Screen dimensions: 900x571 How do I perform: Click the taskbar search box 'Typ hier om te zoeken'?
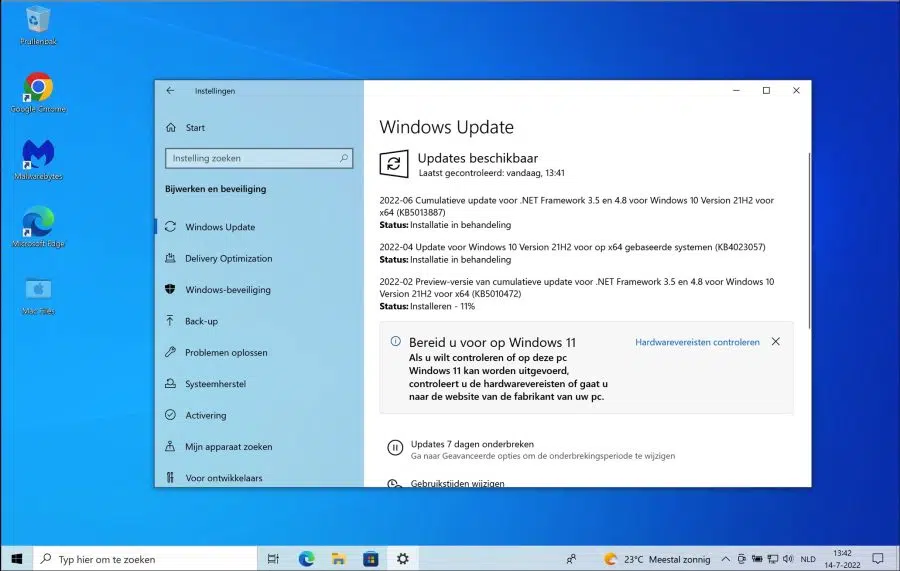click(145, 558)
